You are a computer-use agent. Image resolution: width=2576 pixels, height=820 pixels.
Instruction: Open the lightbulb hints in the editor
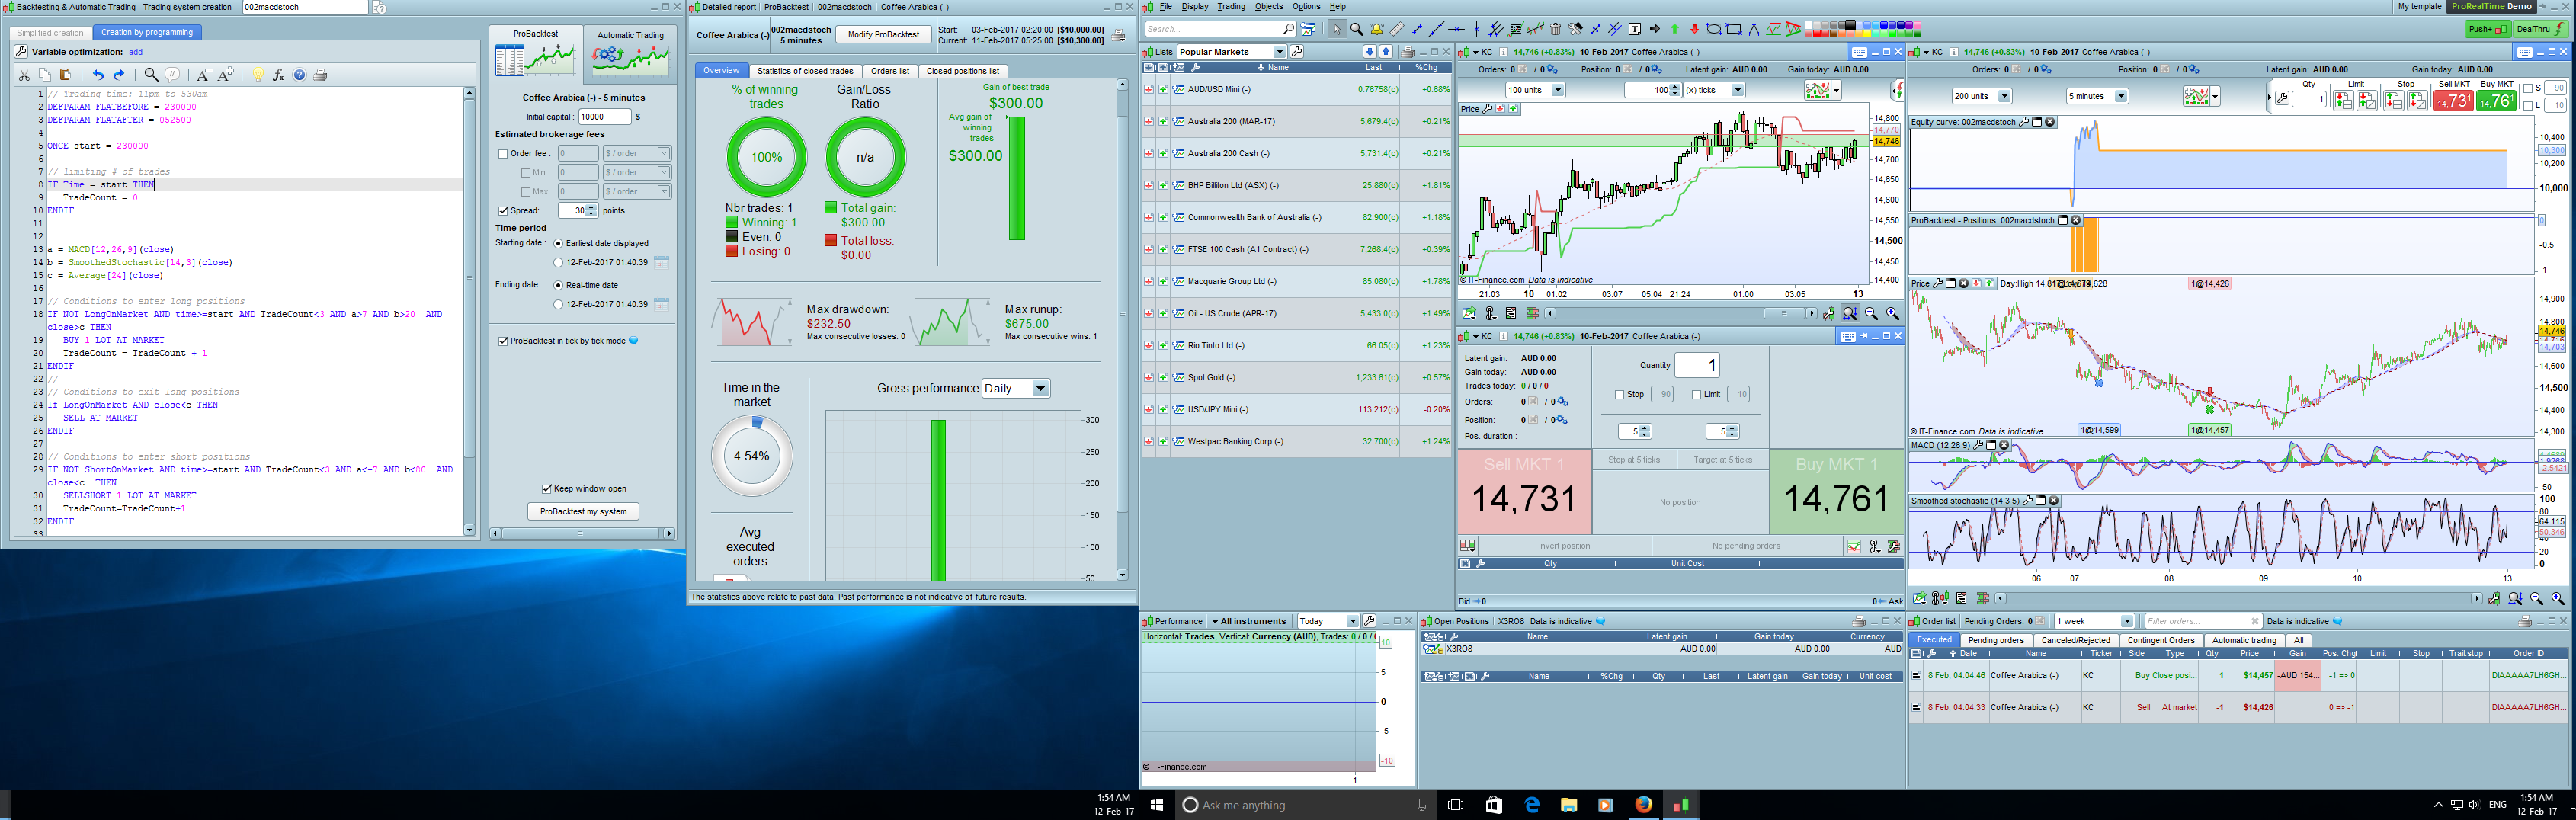[x=257, y=75]
